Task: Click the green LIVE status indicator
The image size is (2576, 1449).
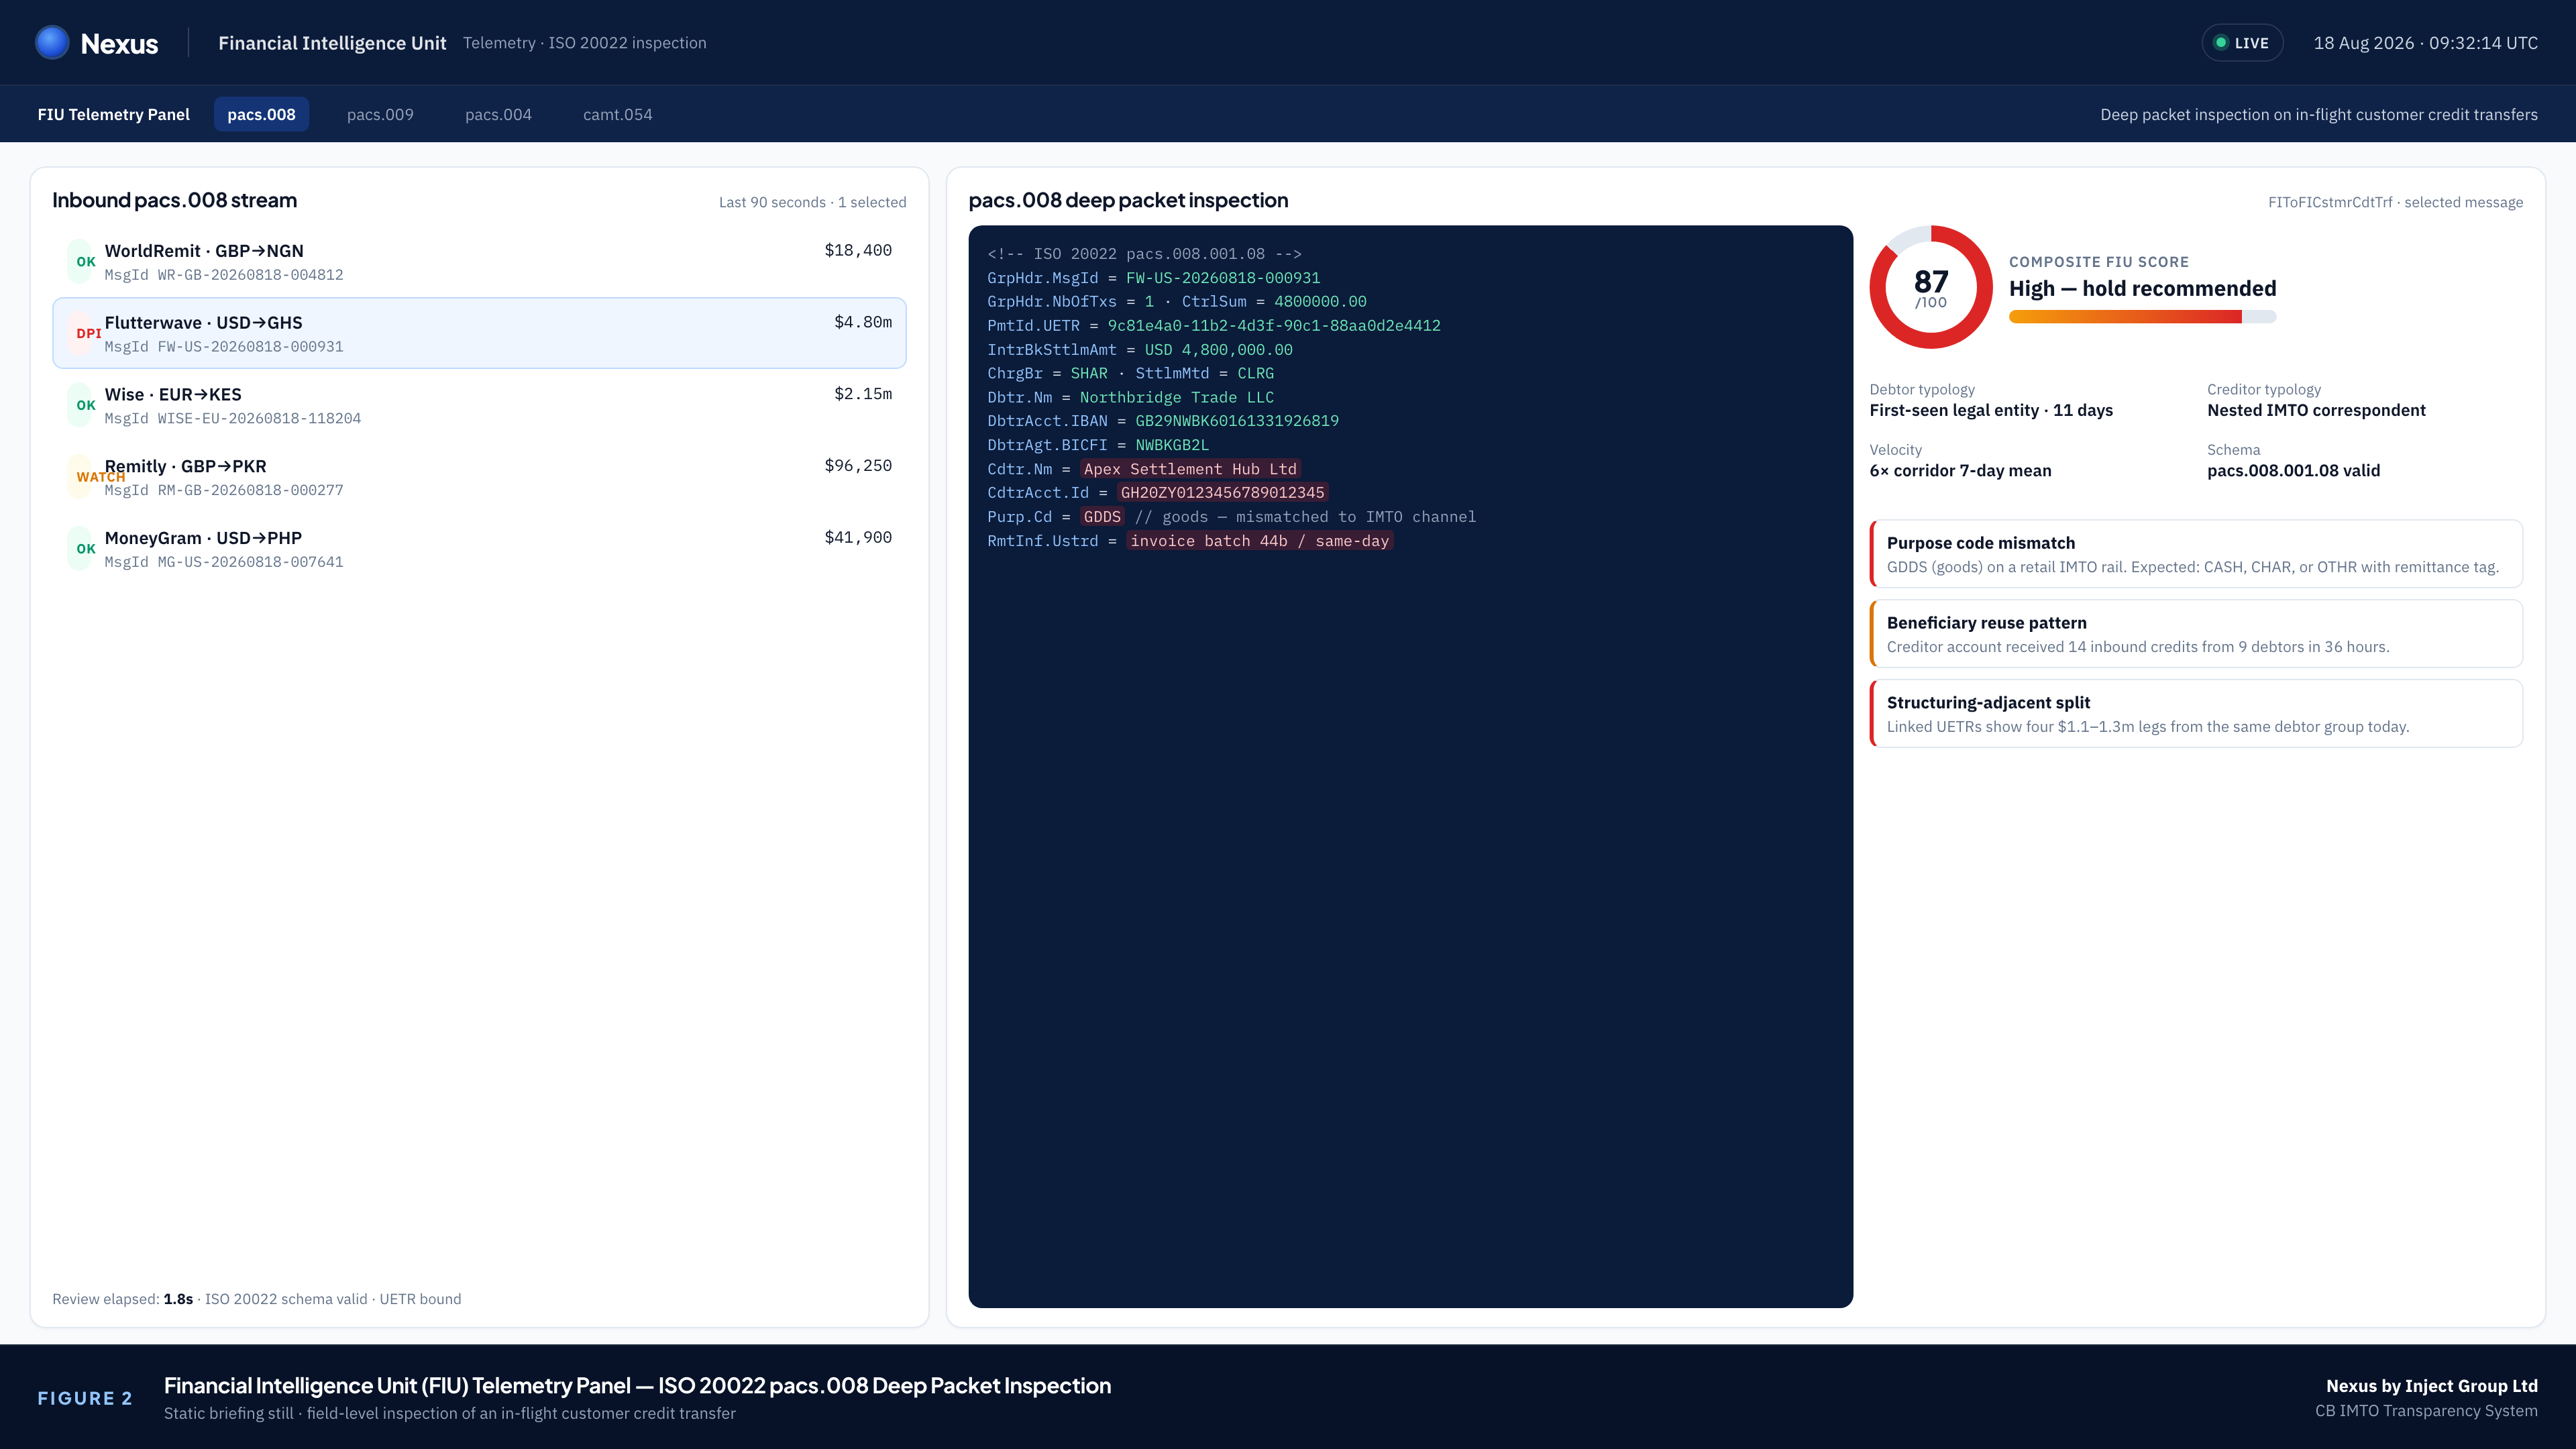Action: tap(2242, 43)
